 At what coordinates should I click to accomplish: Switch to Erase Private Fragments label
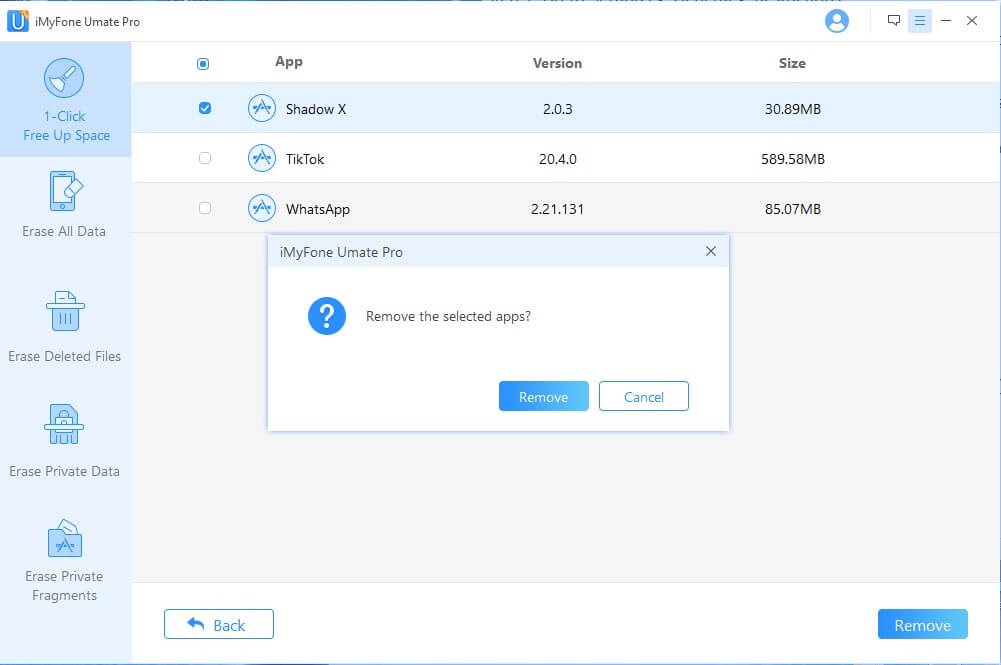tap(64, 585)
